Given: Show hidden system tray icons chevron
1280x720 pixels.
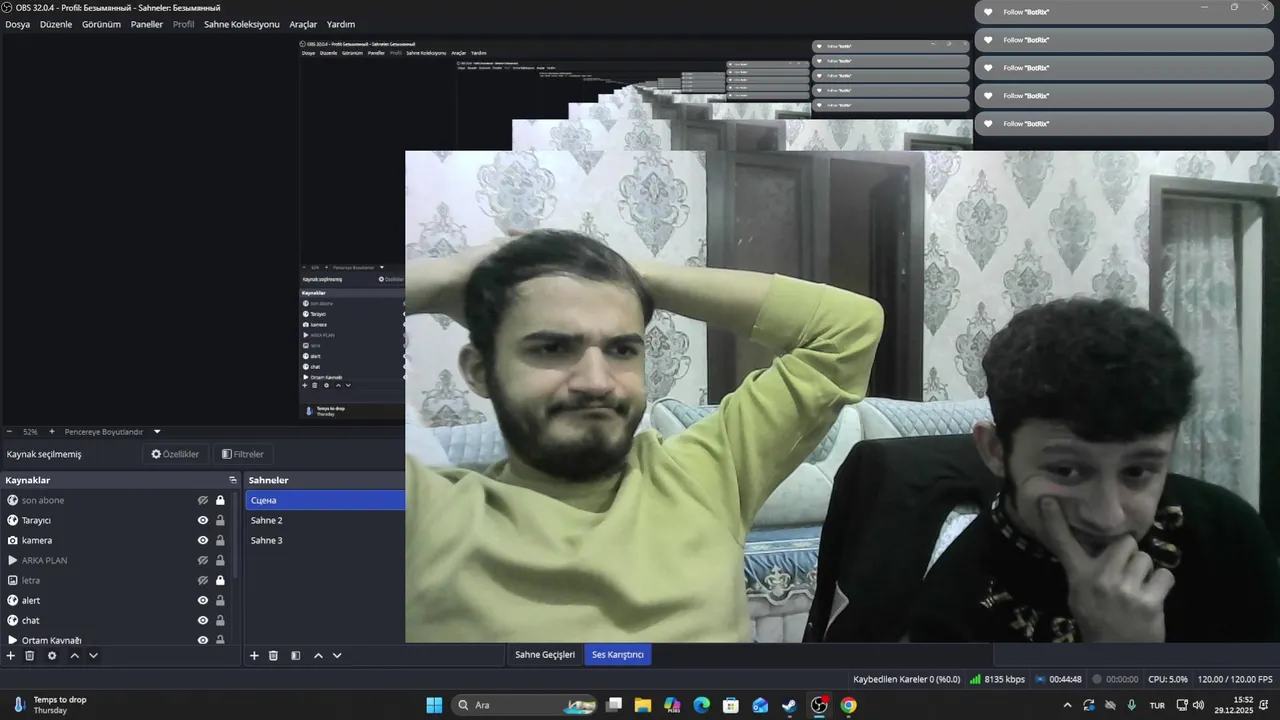Looking at the screenshot, I should point(1067,705).
